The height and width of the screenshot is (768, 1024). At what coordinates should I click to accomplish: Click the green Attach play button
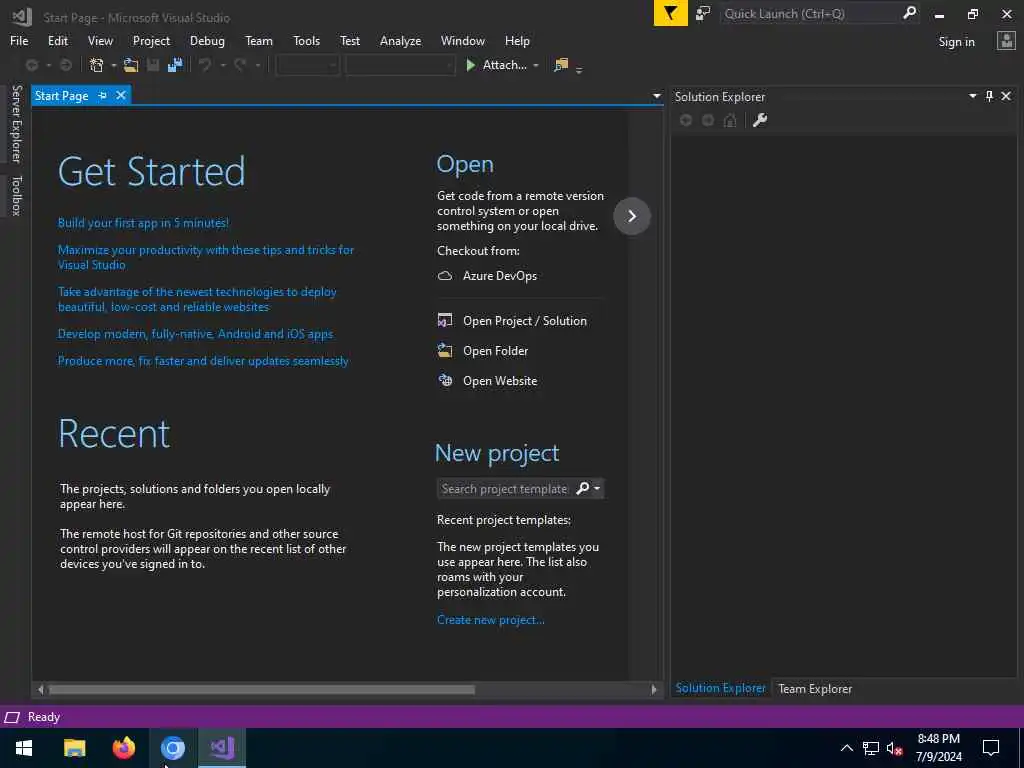(470, 65)
